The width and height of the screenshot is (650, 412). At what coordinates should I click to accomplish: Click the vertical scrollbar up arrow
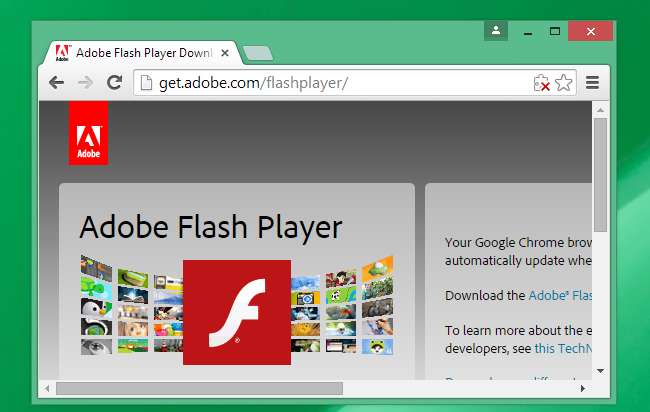coord(600,110)
